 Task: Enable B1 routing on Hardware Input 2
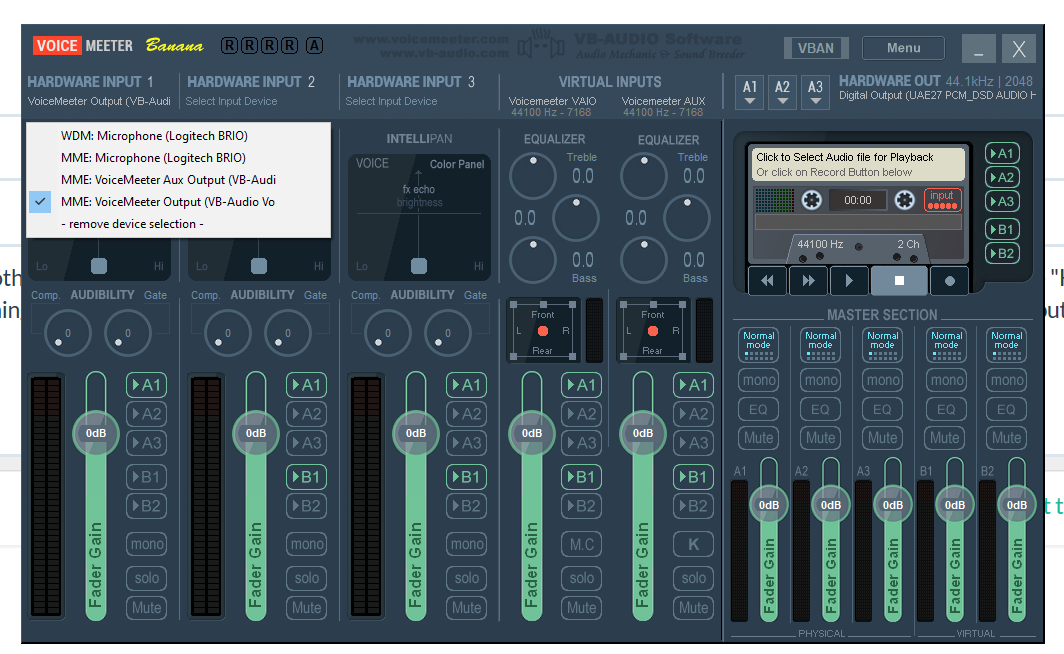point(307,477)
